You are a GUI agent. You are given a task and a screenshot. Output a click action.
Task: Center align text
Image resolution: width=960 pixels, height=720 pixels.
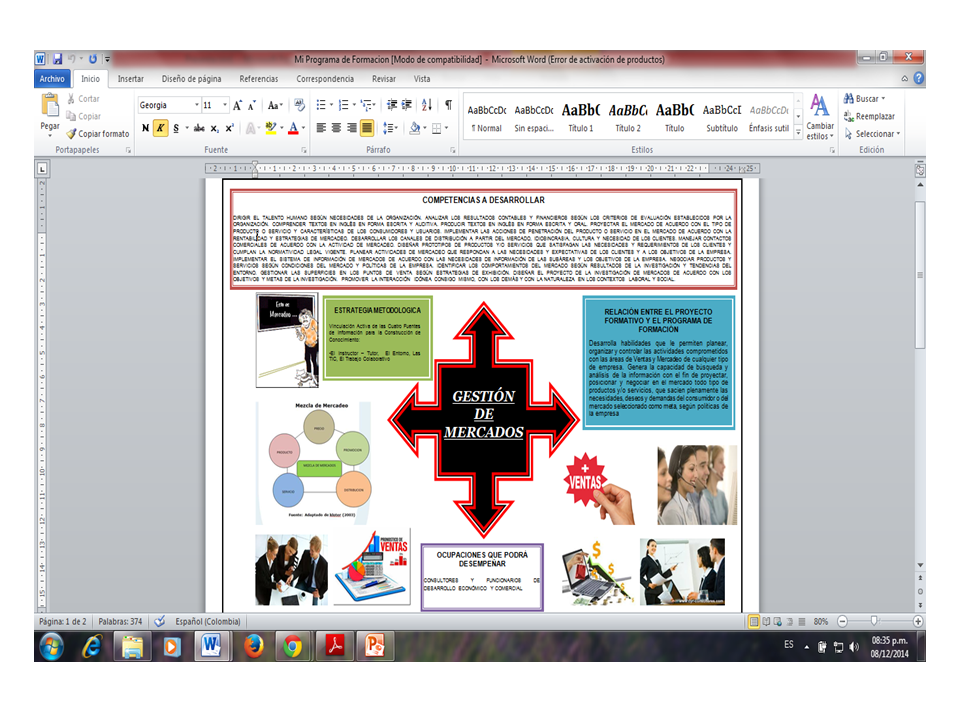click(336, 128)
